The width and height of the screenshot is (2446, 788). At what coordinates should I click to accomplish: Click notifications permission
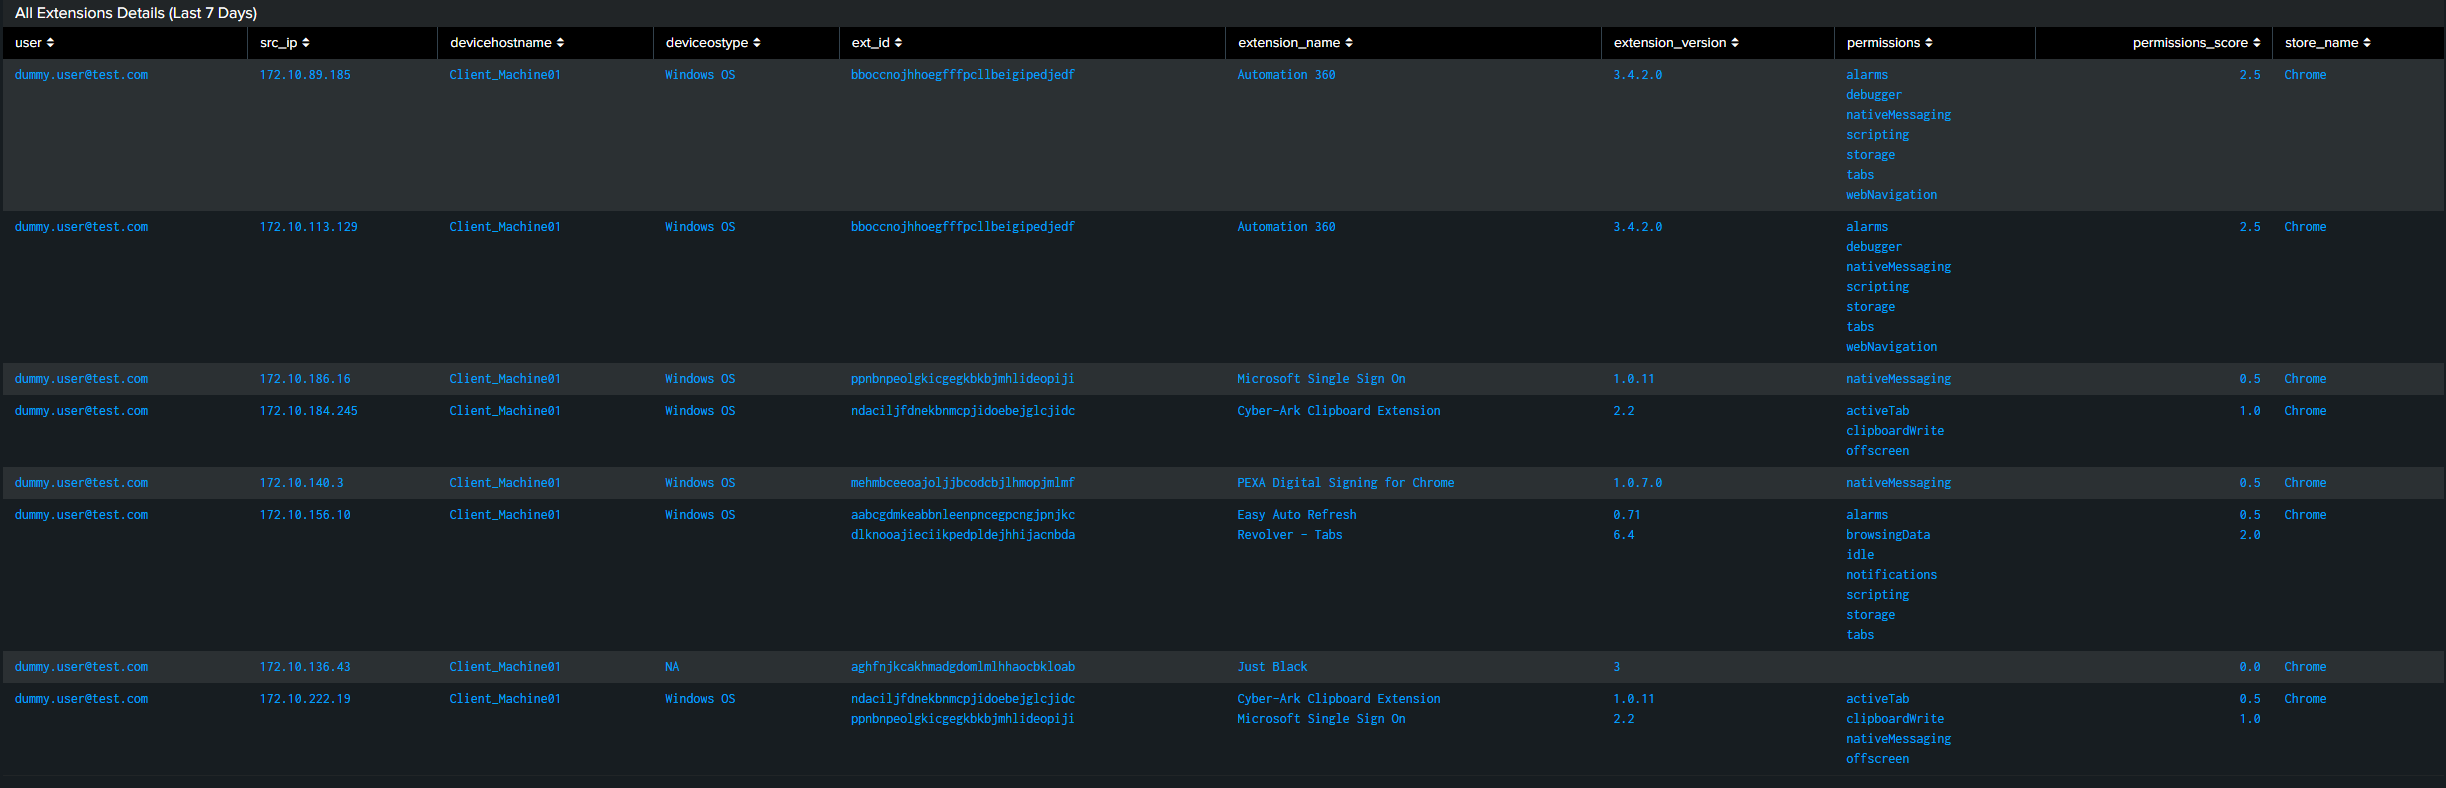[x=1892, y=575]
